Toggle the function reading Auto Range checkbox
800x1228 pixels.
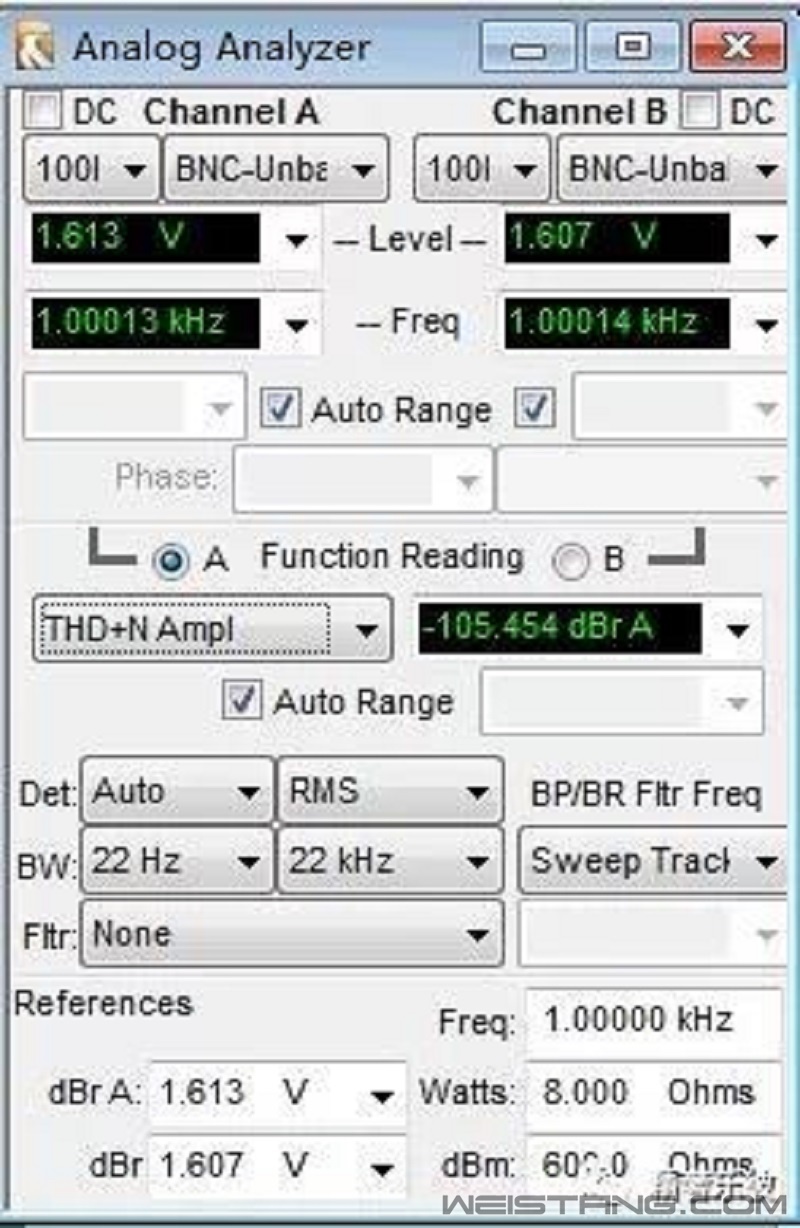pyautogui.click(x=241, y=700)
